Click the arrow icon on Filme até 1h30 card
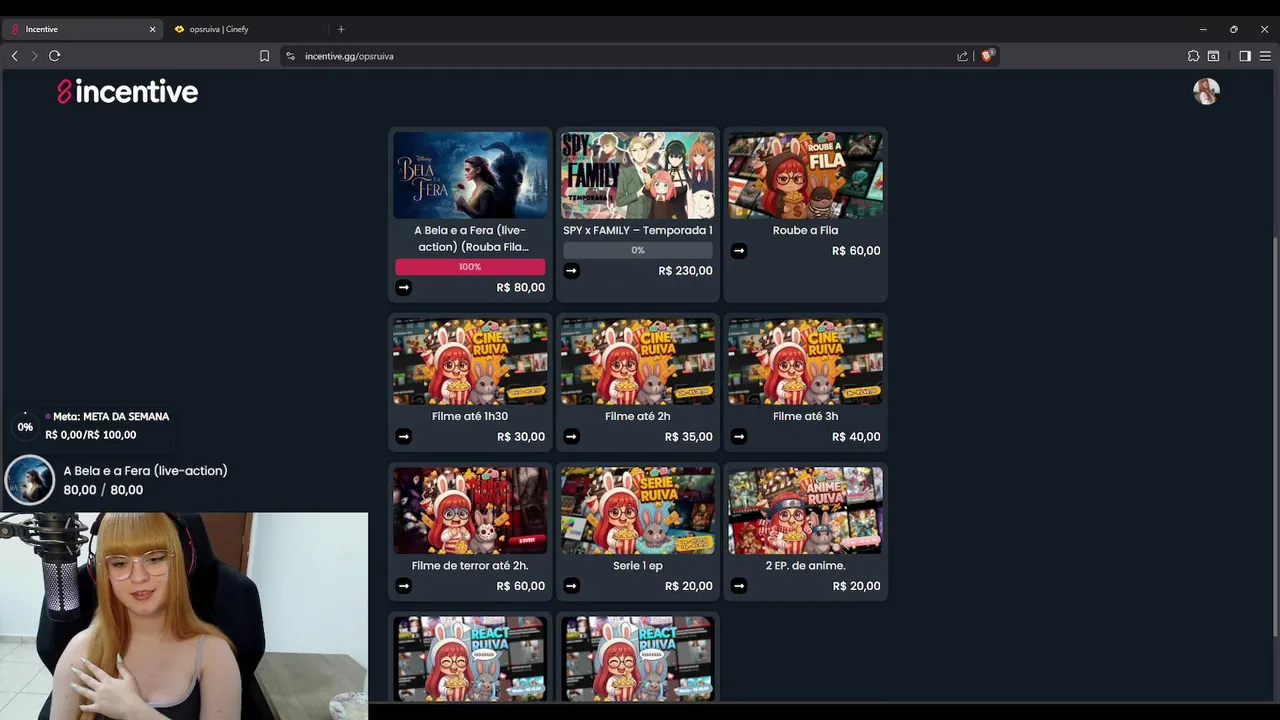The width and height of the screenshot is (1280, 720). tap(404, 437)
